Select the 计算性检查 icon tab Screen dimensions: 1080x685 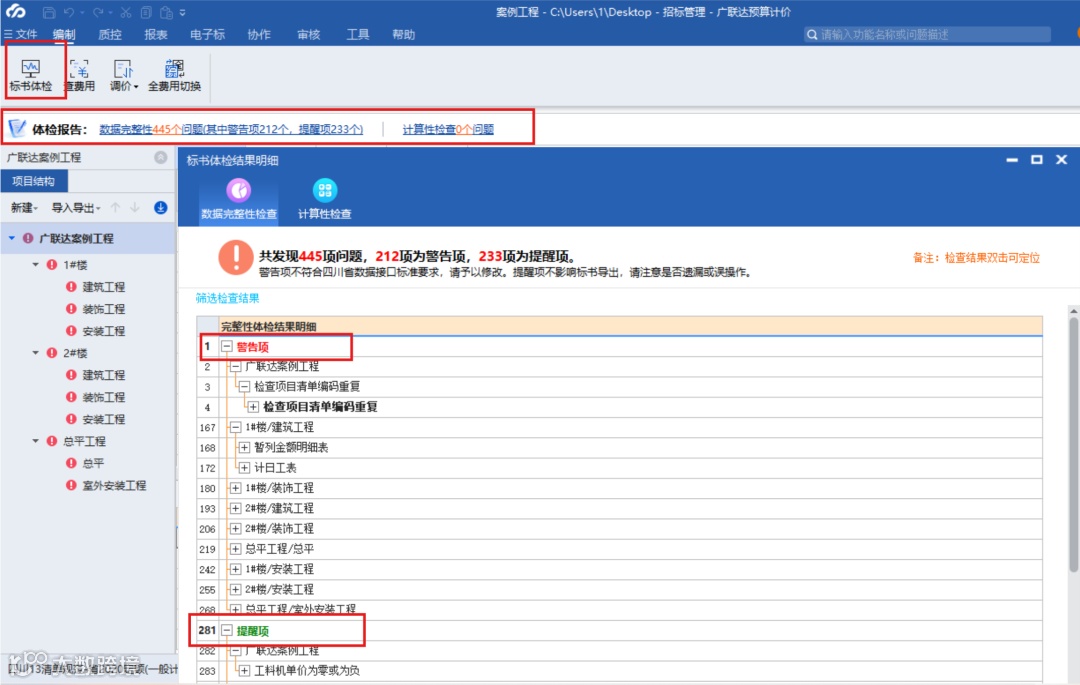[x=324, y=200]
